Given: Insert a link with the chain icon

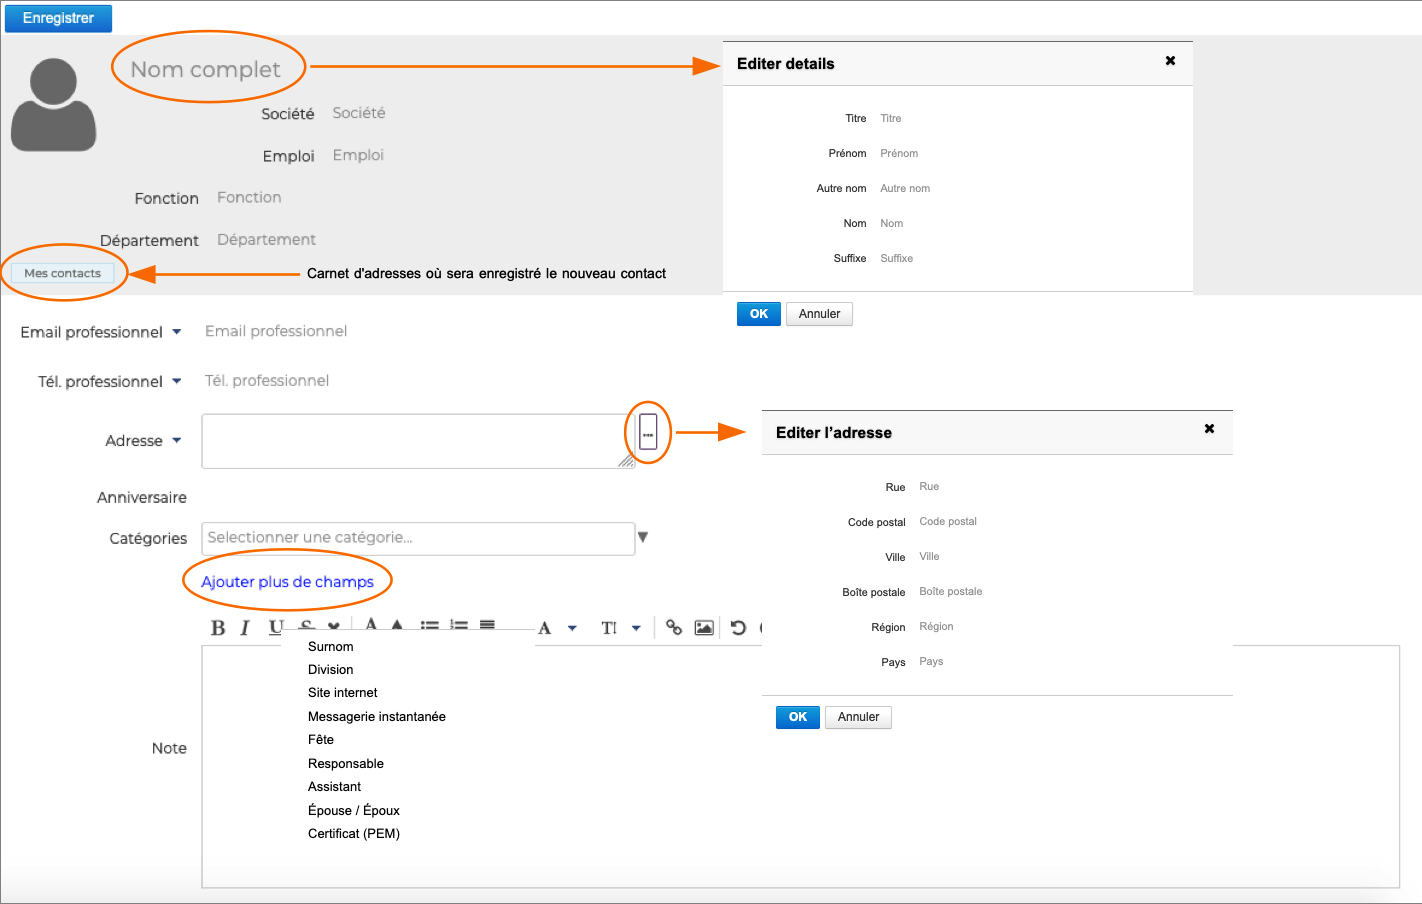Looking at the screenshot, I should [674, 628].
